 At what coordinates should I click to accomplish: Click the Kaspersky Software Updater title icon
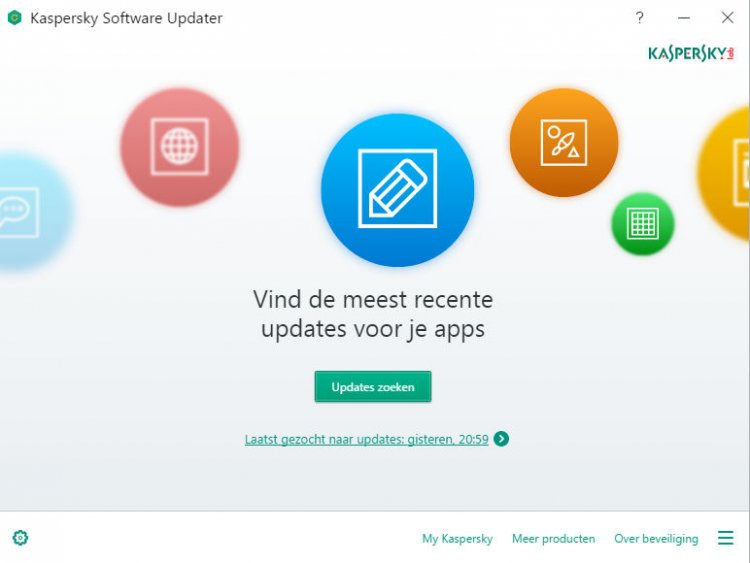tap(15, 18)
